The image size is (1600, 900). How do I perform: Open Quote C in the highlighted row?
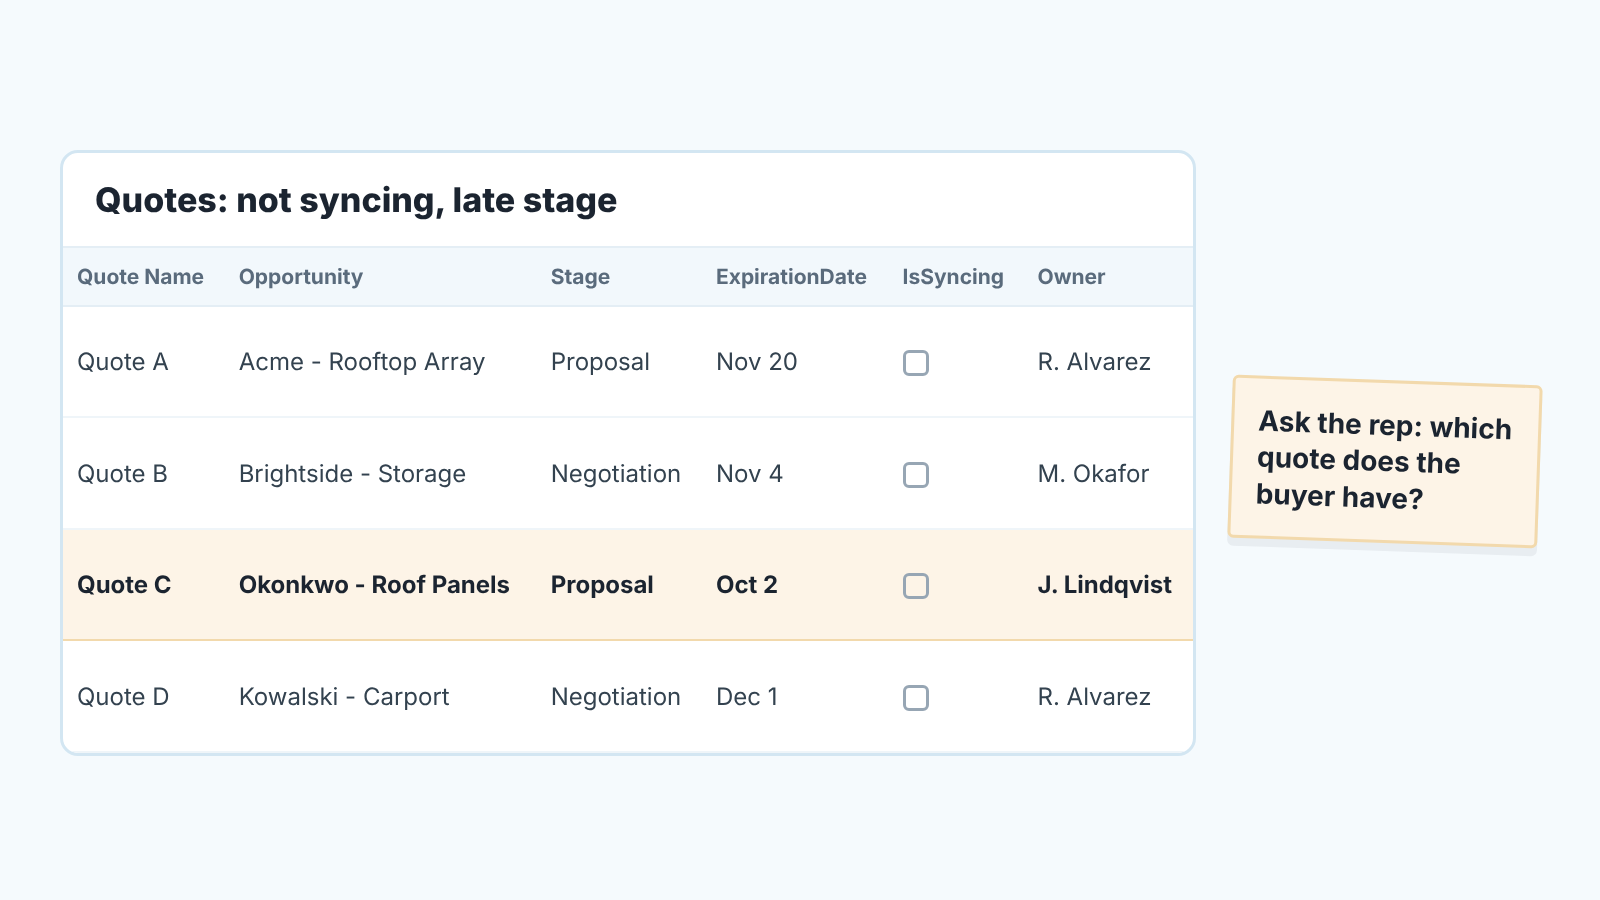124,585
